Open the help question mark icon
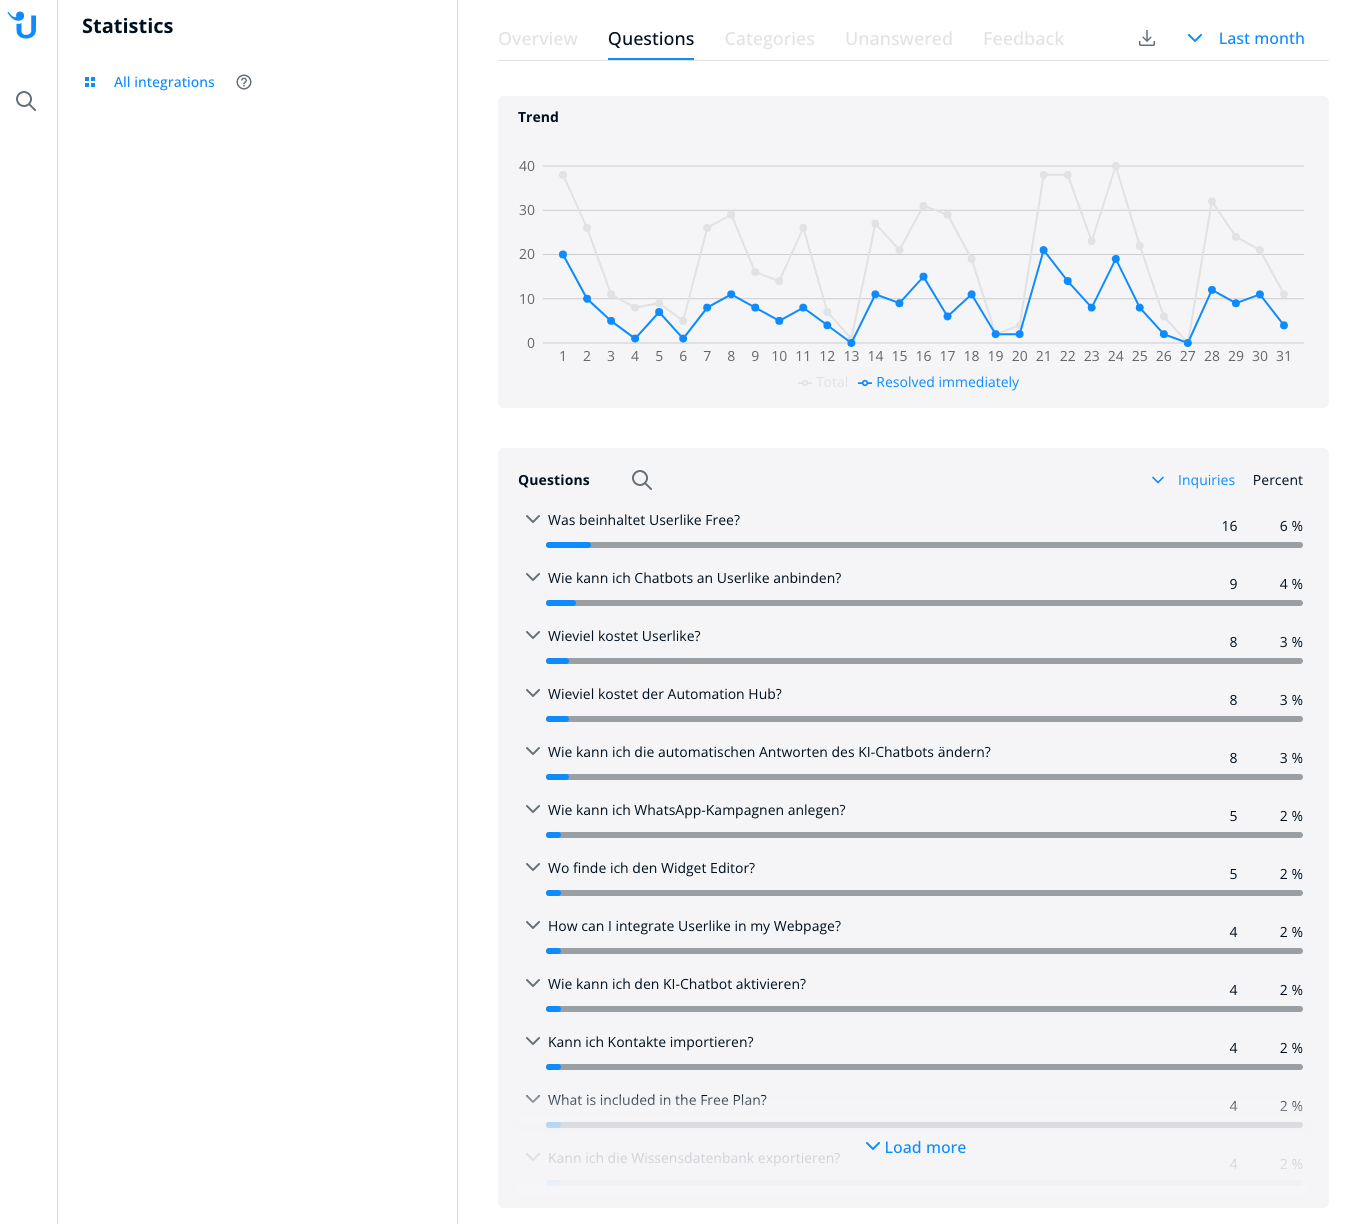This screenshot has height=1224, width=1352. click(244, 82)
